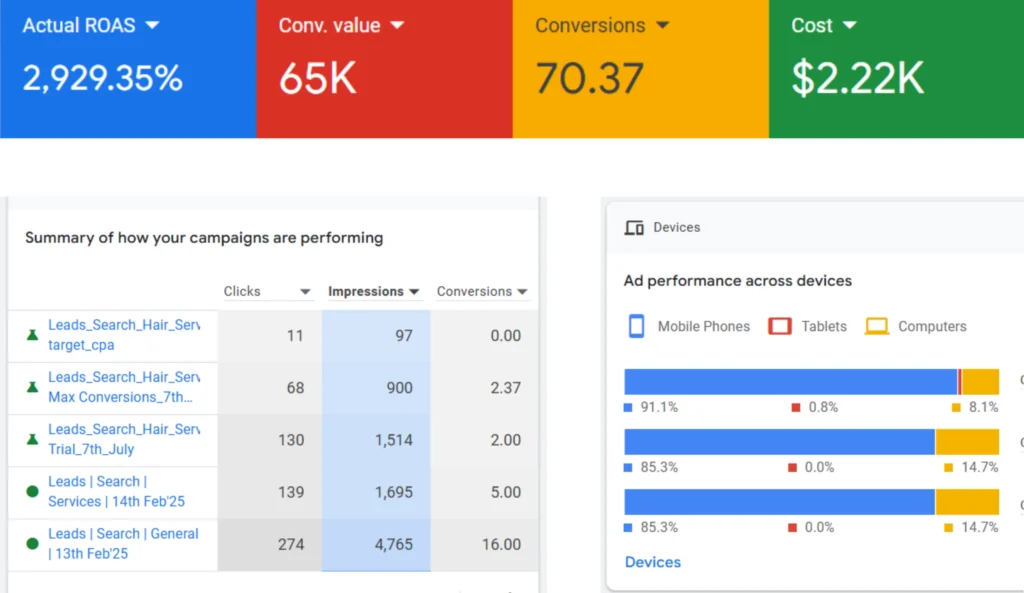Click flask icon beside Trial_7th_July campaign

(32, 439)
